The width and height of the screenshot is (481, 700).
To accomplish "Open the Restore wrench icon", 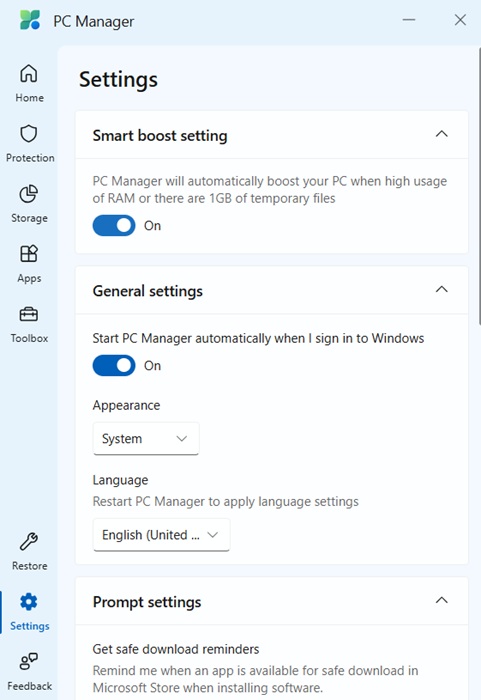I will pyautogui.click(x=29, y=542).
